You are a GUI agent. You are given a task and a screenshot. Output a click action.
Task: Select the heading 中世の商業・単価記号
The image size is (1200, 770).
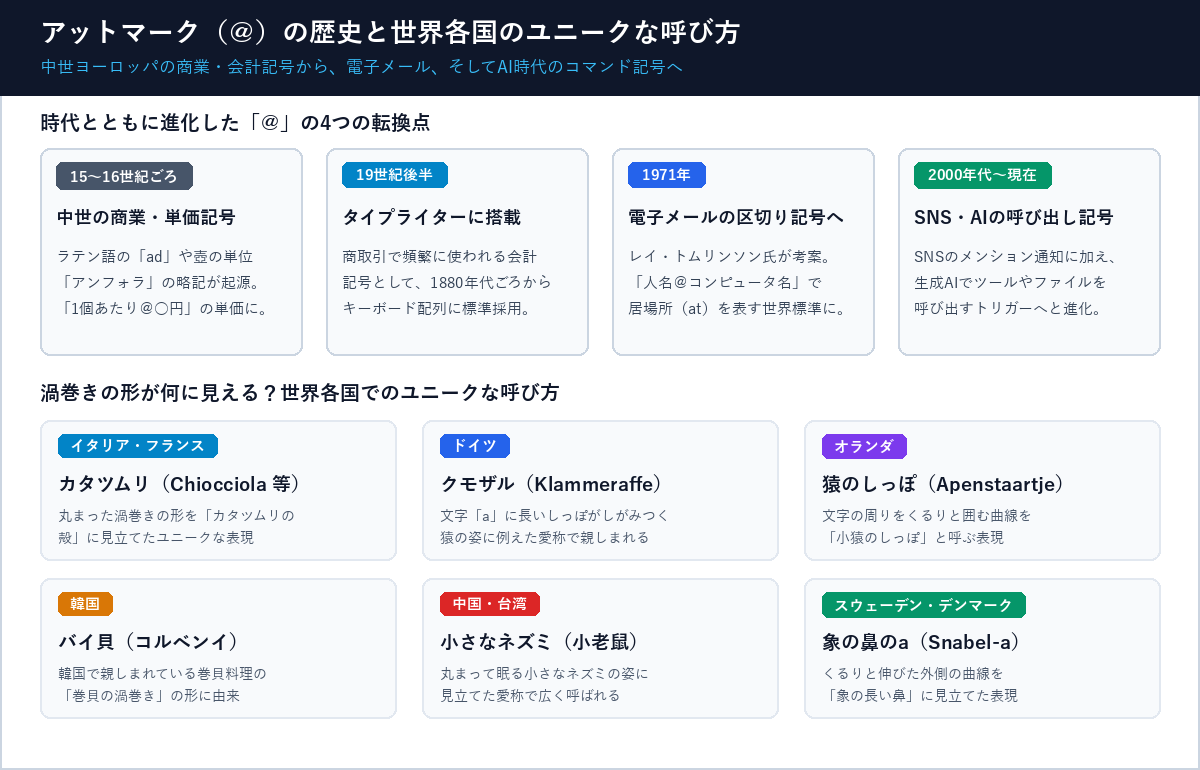point(146,217)
